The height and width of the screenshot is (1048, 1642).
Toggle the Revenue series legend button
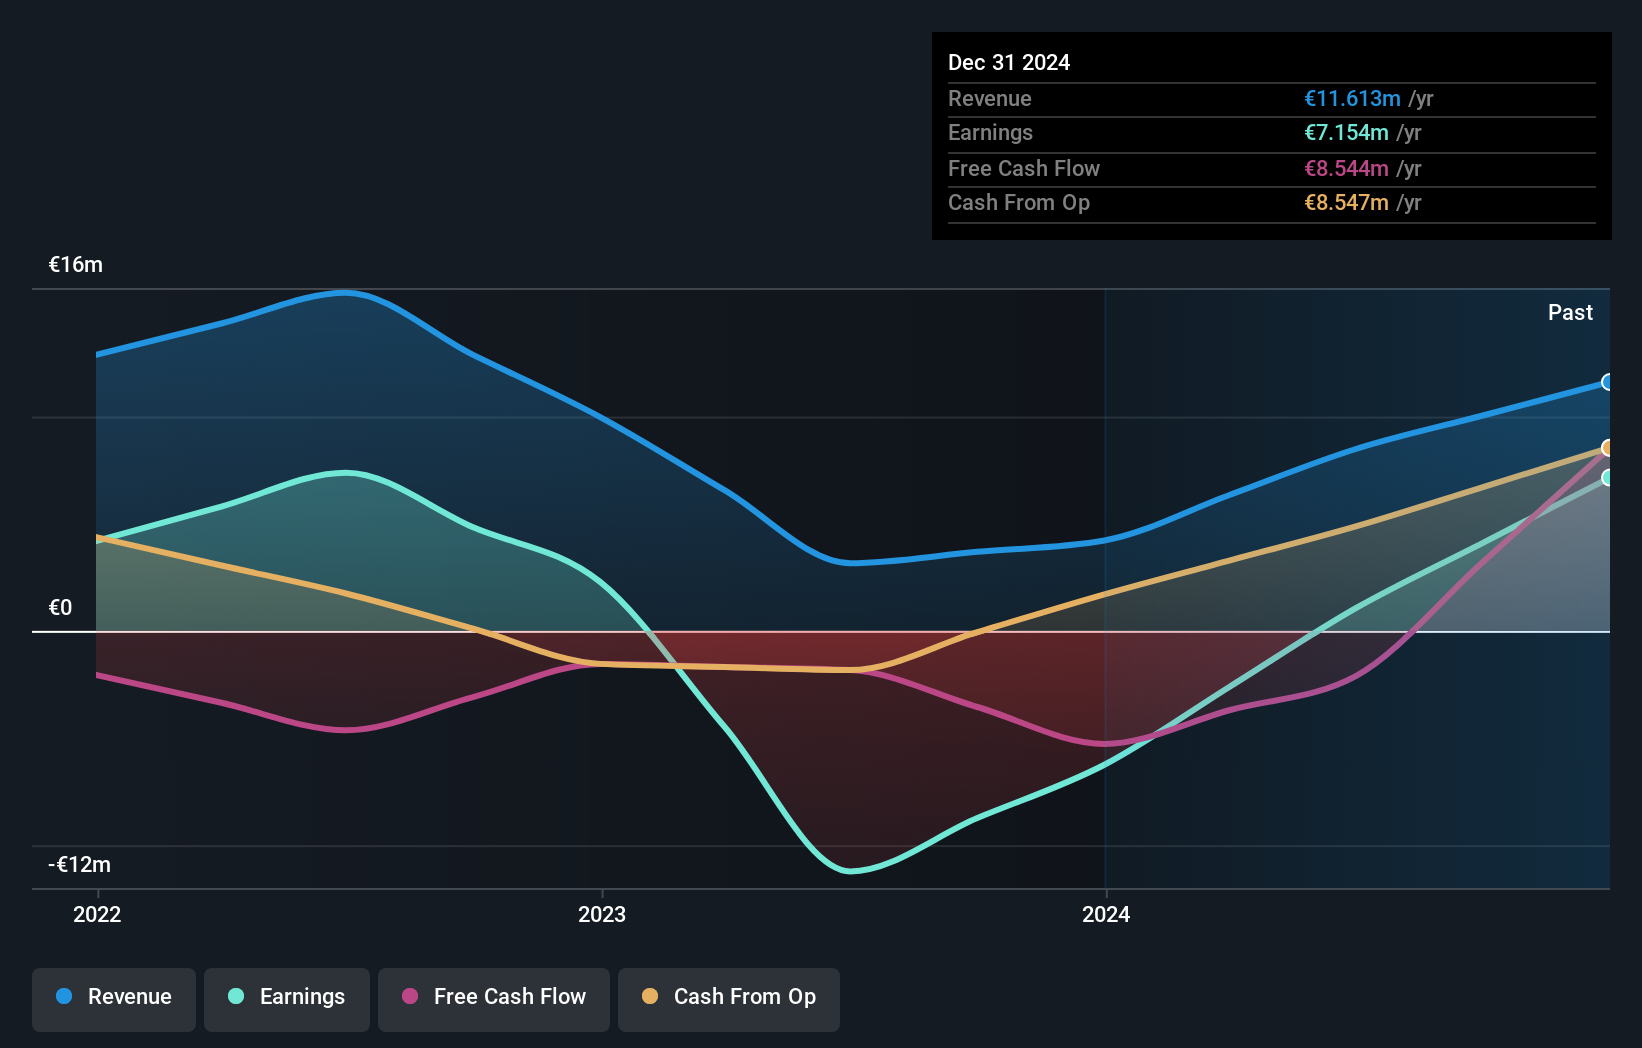pyautogui.click(x=114, y=999)
